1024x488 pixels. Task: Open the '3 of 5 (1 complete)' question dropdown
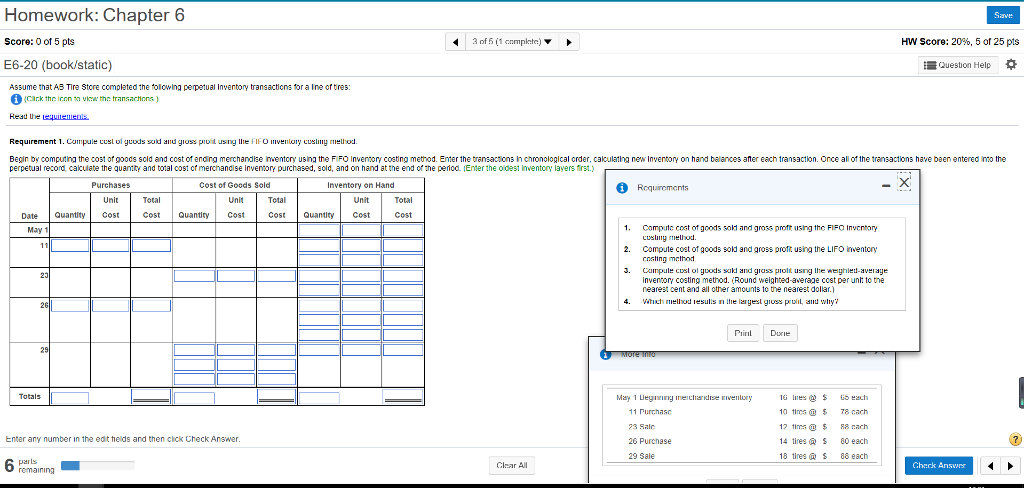(x=512, y=42)
